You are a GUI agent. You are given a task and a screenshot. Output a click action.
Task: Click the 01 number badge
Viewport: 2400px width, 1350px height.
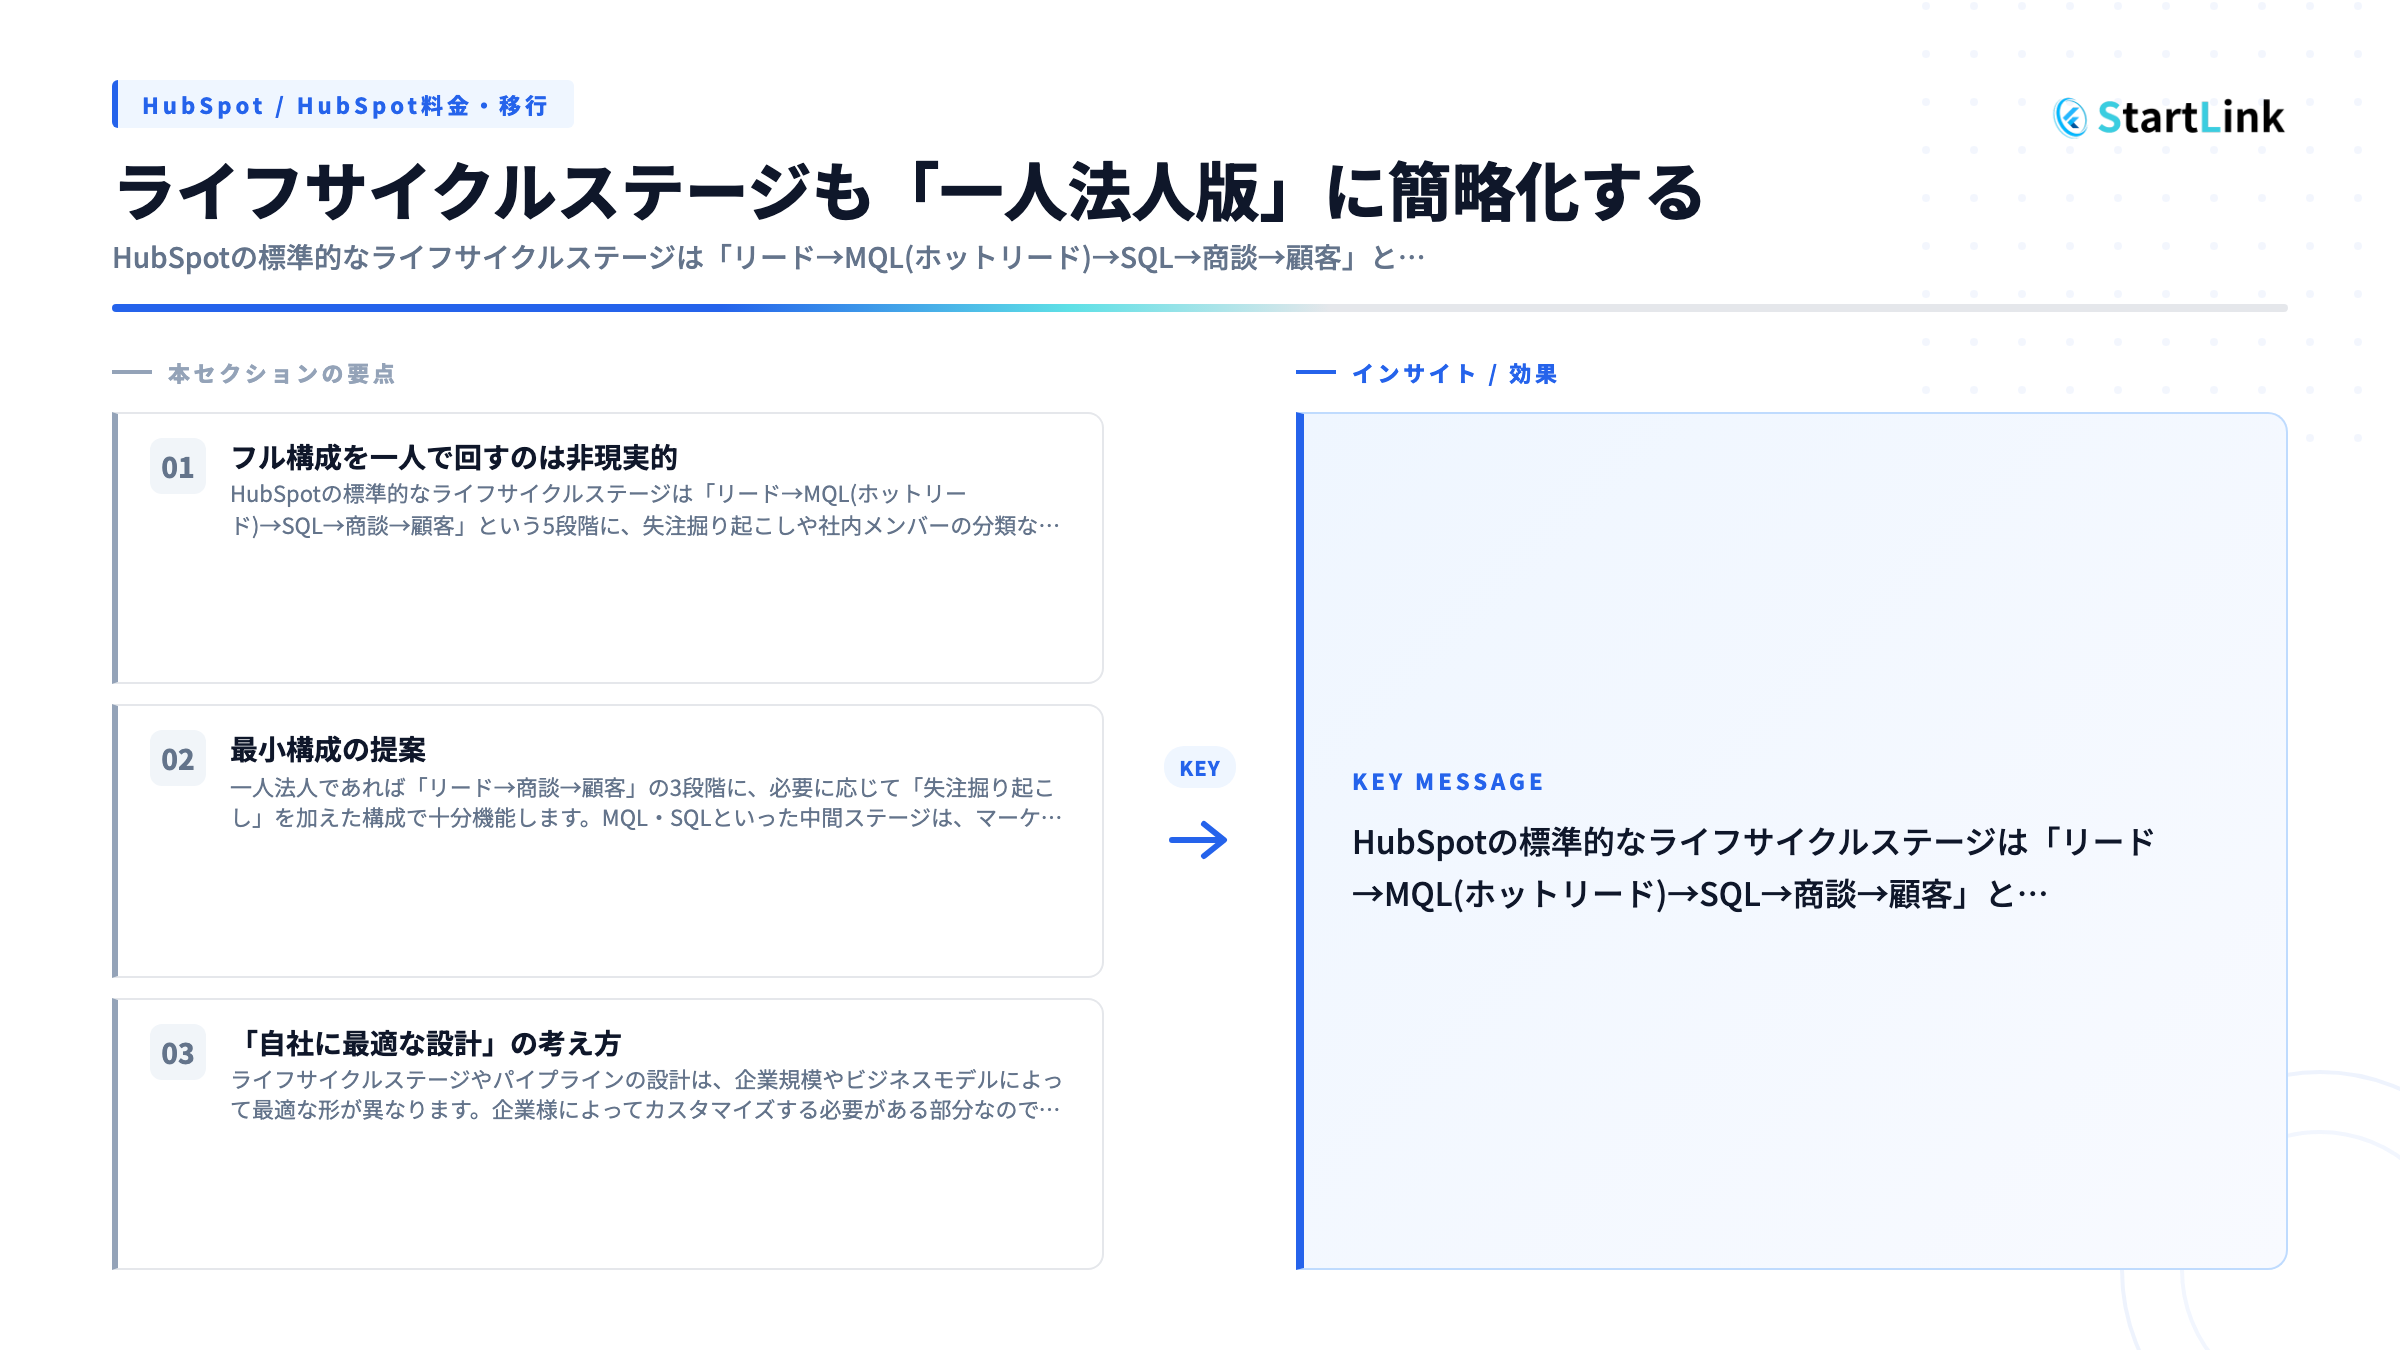pyautogui.click(x=178, y=467)
